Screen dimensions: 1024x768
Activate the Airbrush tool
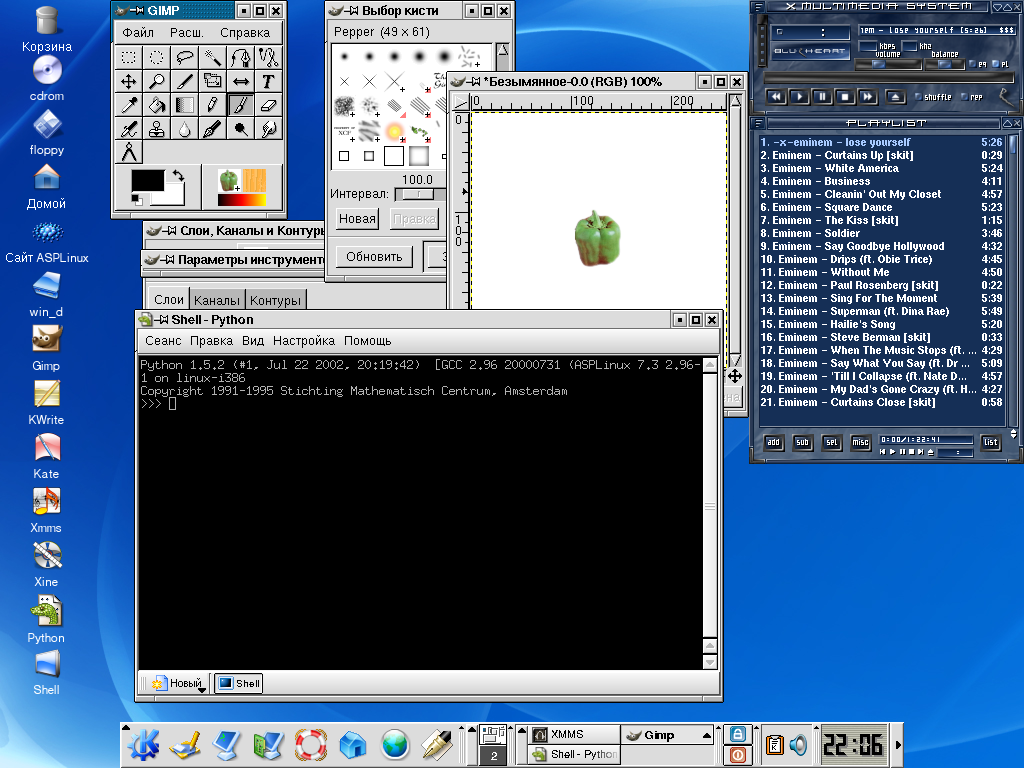pos(129,129)
